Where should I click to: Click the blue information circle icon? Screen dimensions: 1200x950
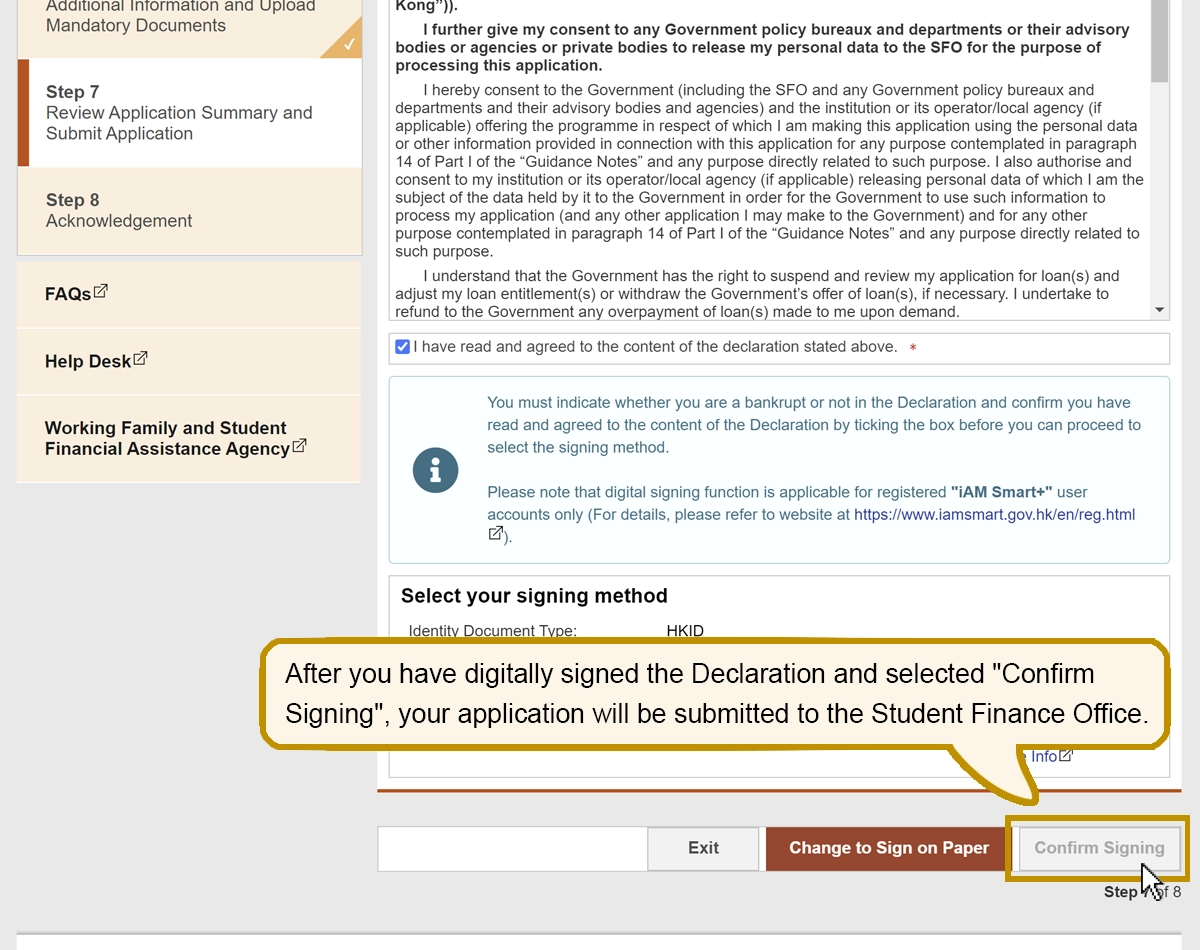pyautogui.click(x=435, y=470)
